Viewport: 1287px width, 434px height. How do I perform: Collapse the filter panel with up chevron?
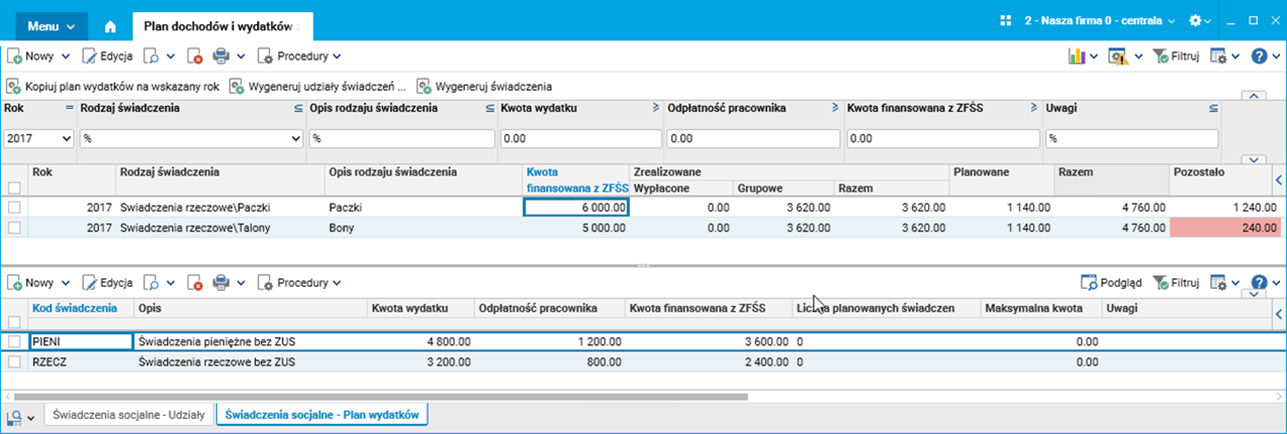[x=1253, y=96]
